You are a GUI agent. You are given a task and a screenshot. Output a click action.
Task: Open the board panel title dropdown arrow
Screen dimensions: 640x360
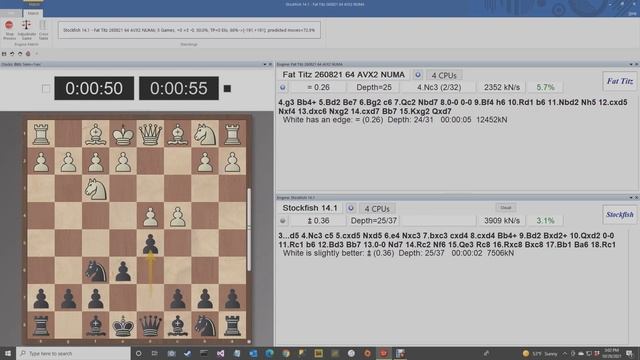[x=264, y=64]
